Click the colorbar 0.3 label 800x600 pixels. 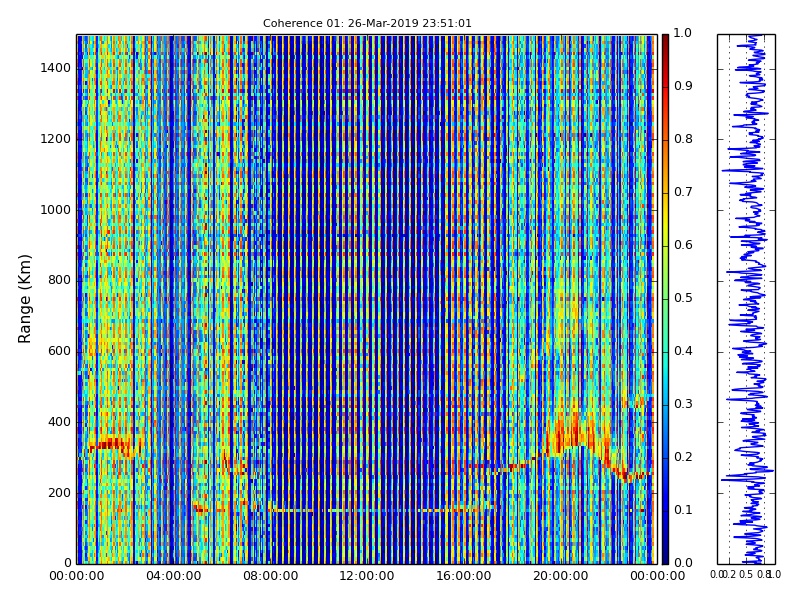coord(683,404)
